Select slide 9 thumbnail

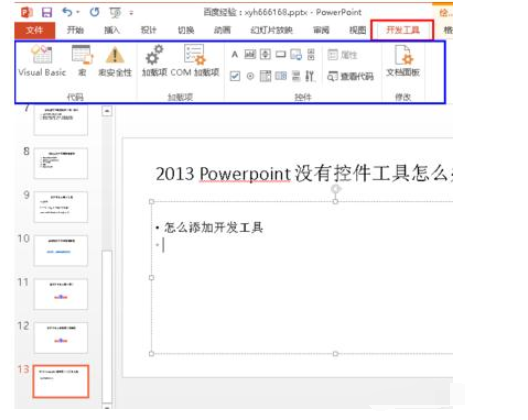(x=61, y=207)
